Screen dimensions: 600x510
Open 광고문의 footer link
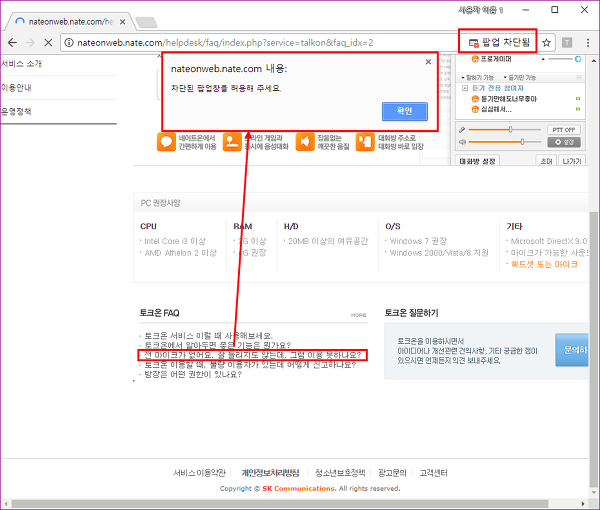(392, 473)
